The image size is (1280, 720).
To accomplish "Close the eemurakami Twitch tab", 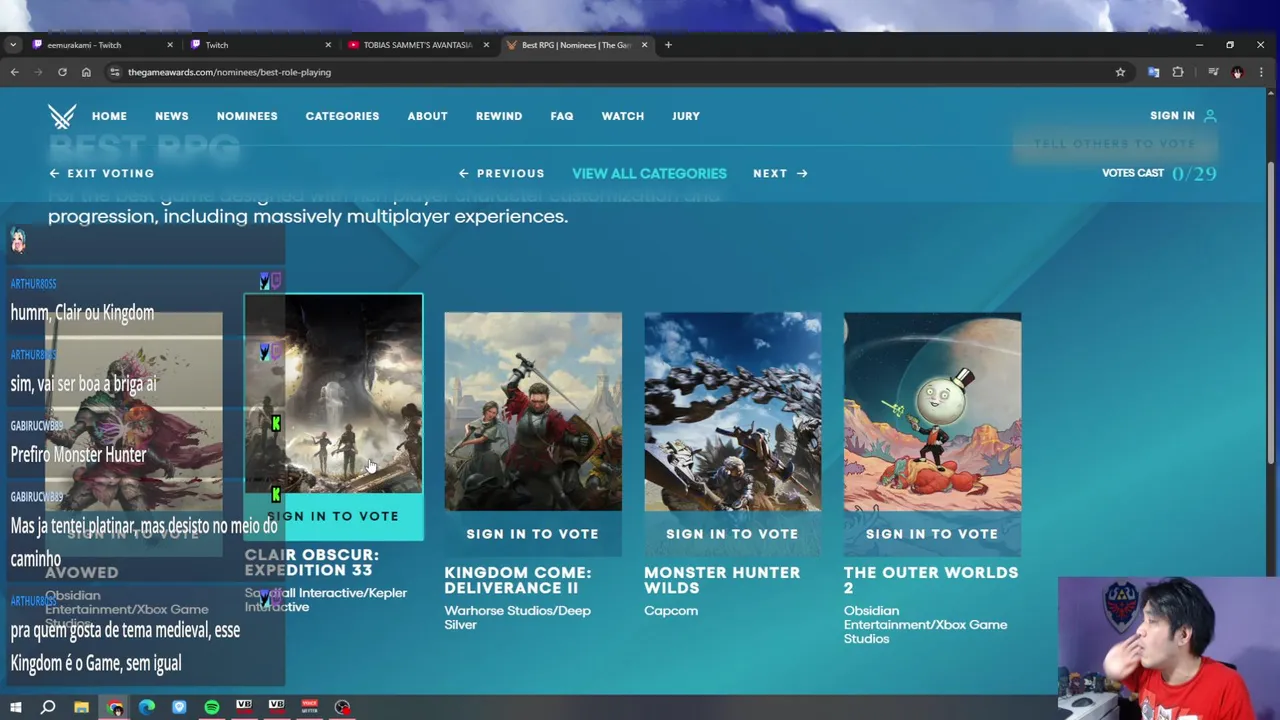I will coord(169,45).
